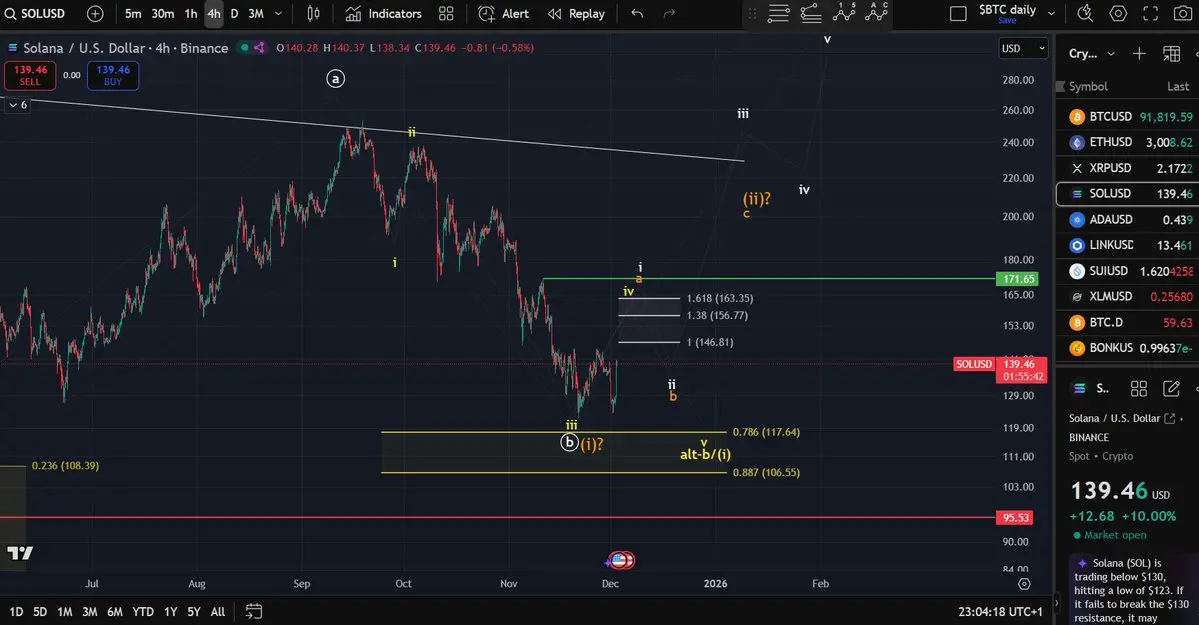Start bar Replay mode

pos(577,14)
